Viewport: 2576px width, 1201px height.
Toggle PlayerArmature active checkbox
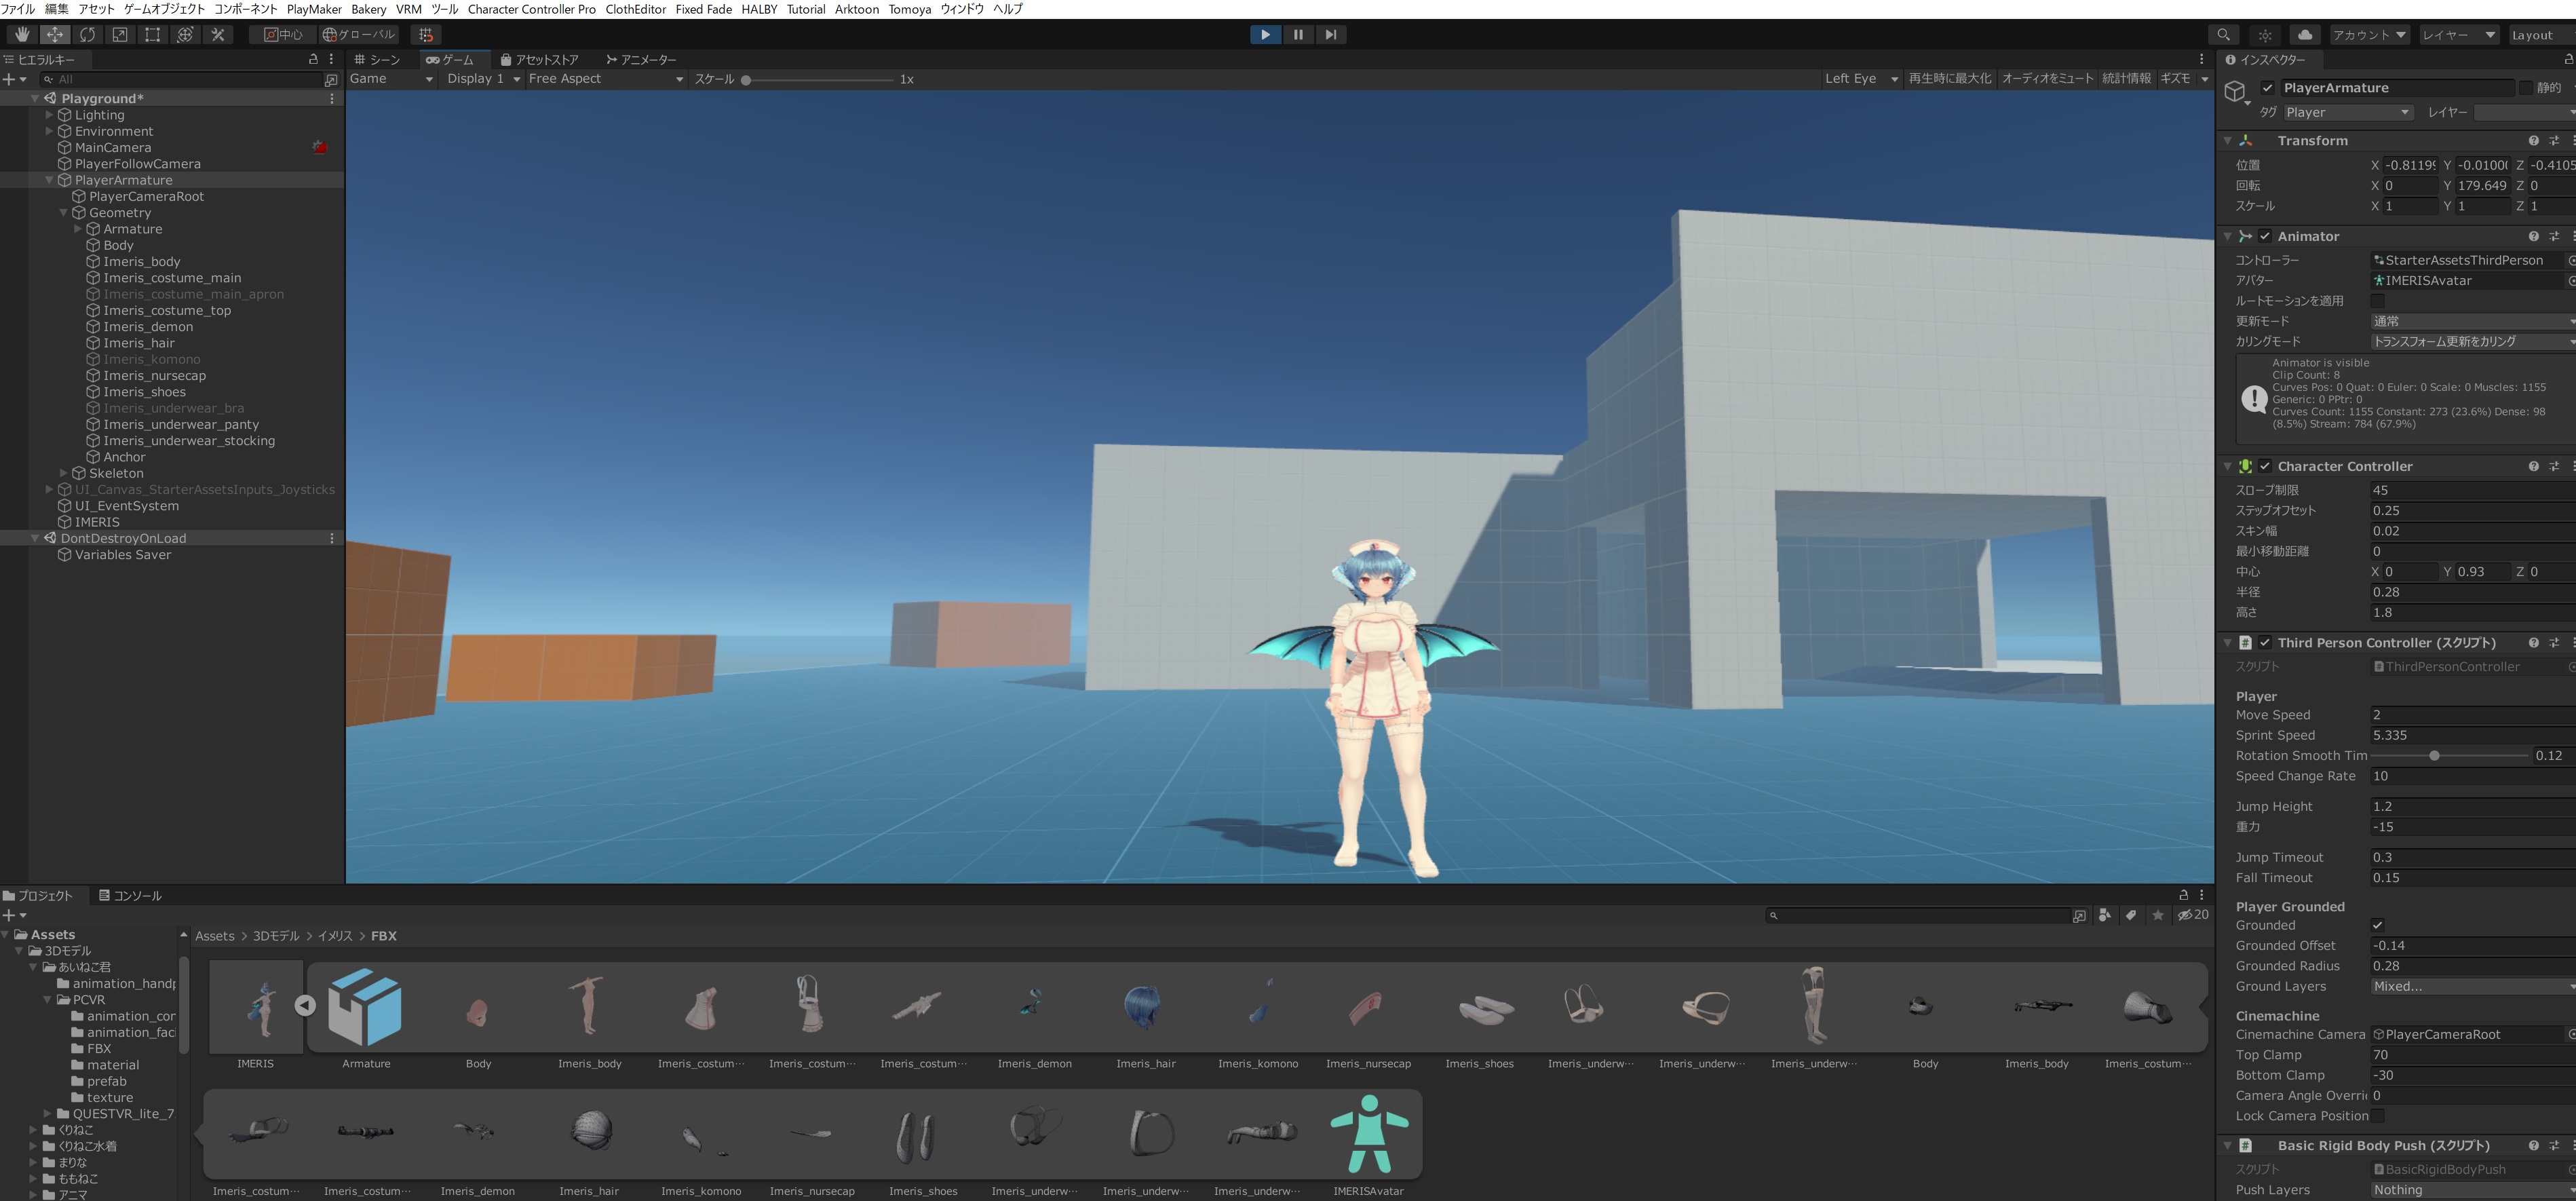point(2268,88)
